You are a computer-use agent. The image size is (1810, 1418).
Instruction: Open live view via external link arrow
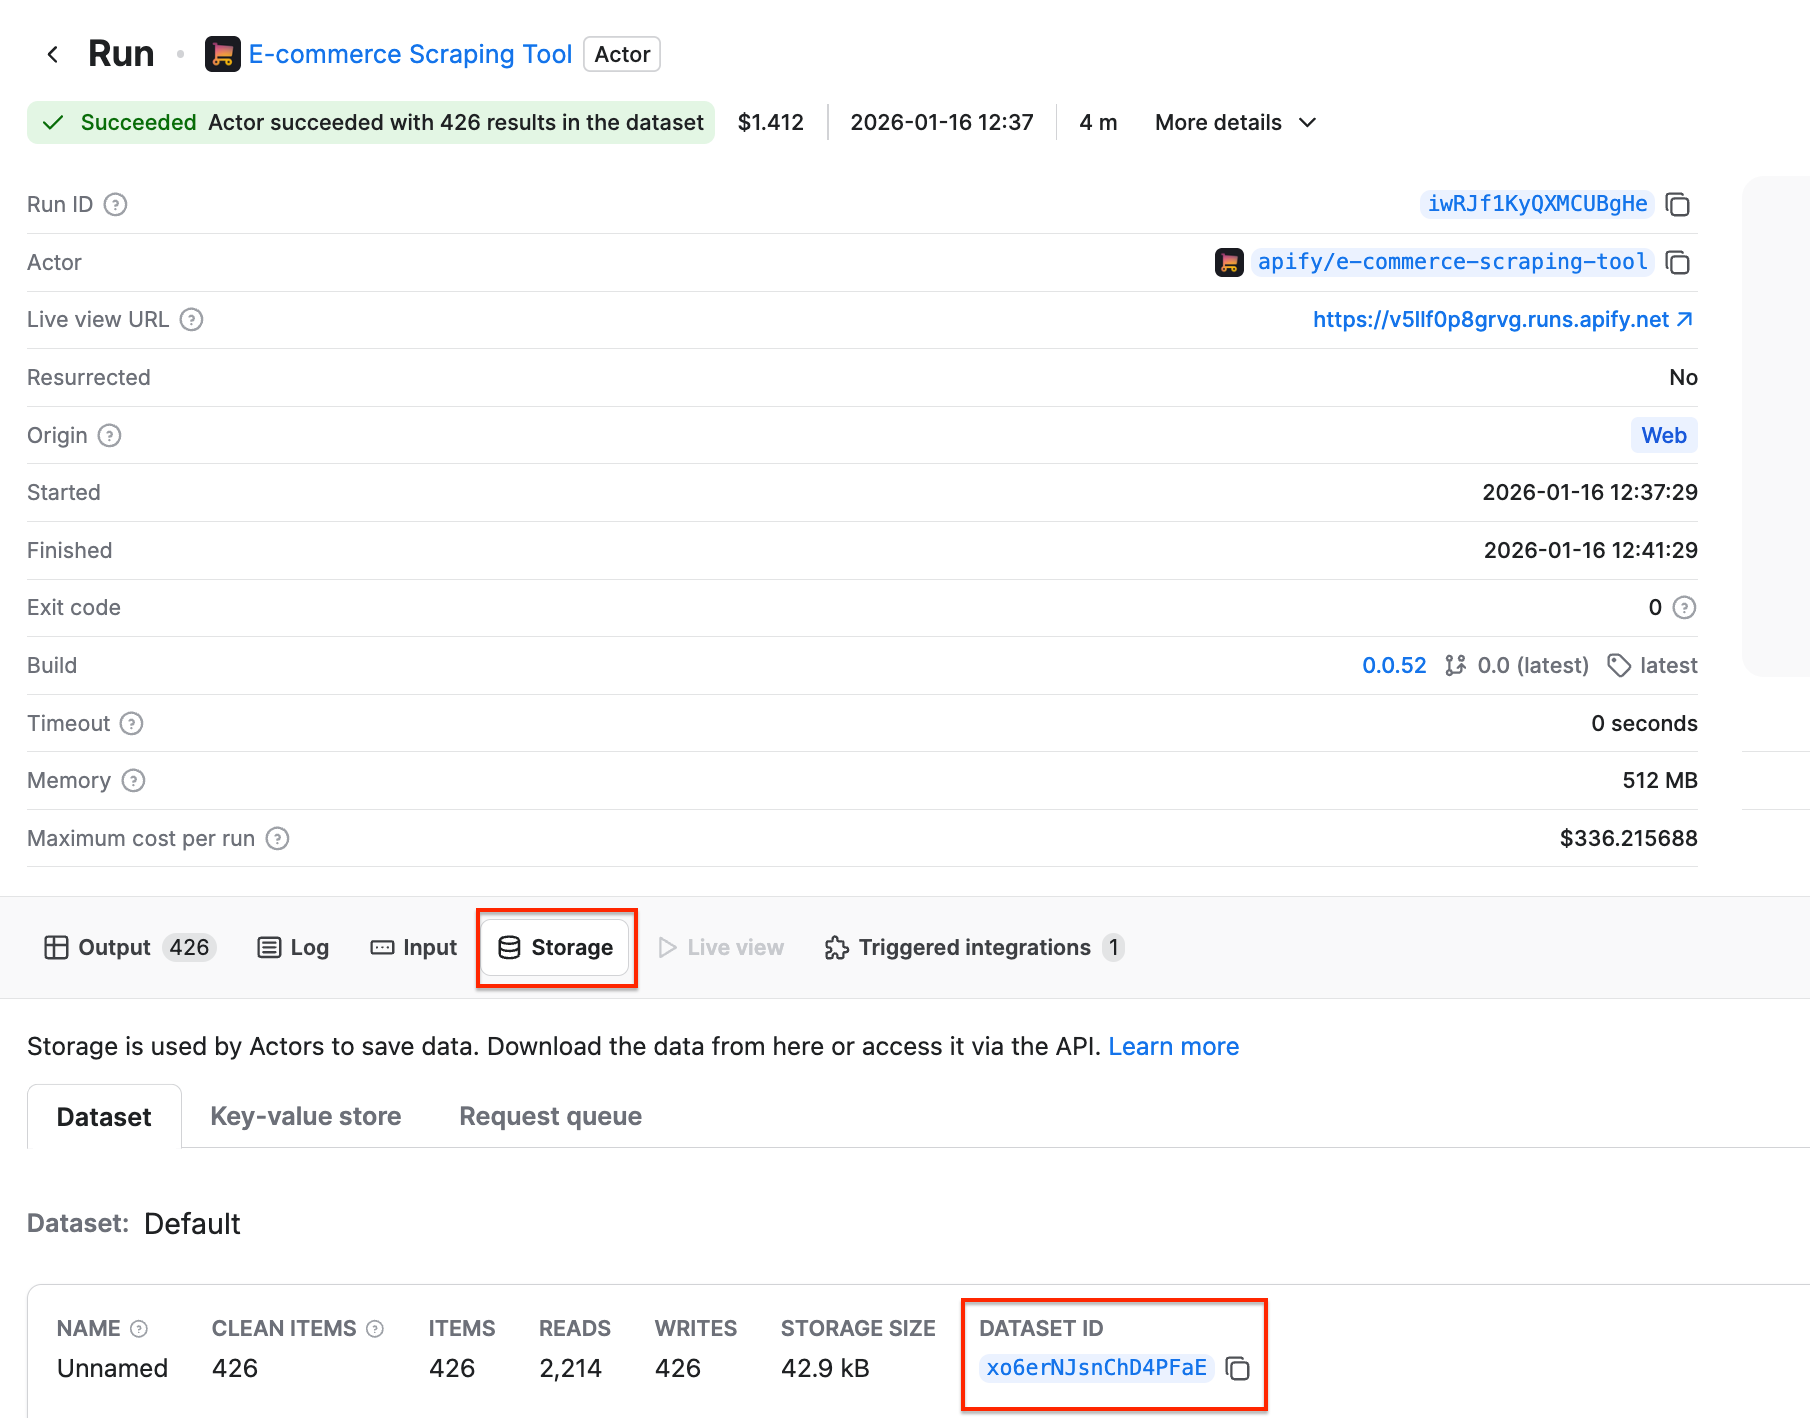tap(1687, 319)
